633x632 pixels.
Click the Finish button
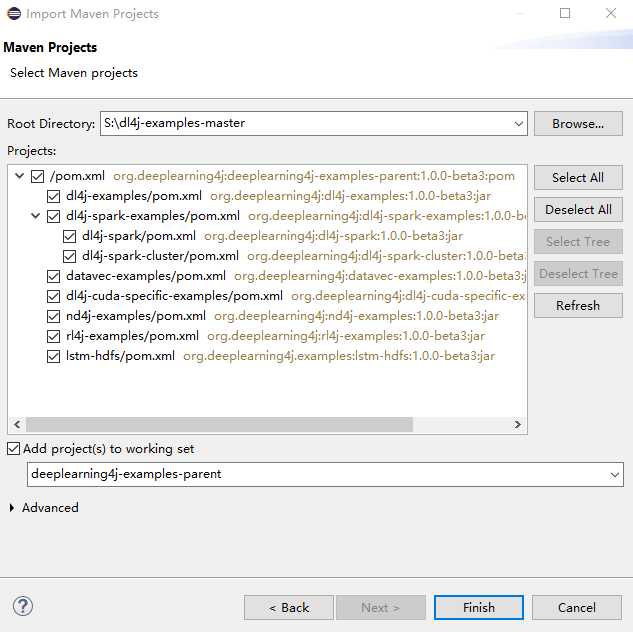click(x=479, y=607)
